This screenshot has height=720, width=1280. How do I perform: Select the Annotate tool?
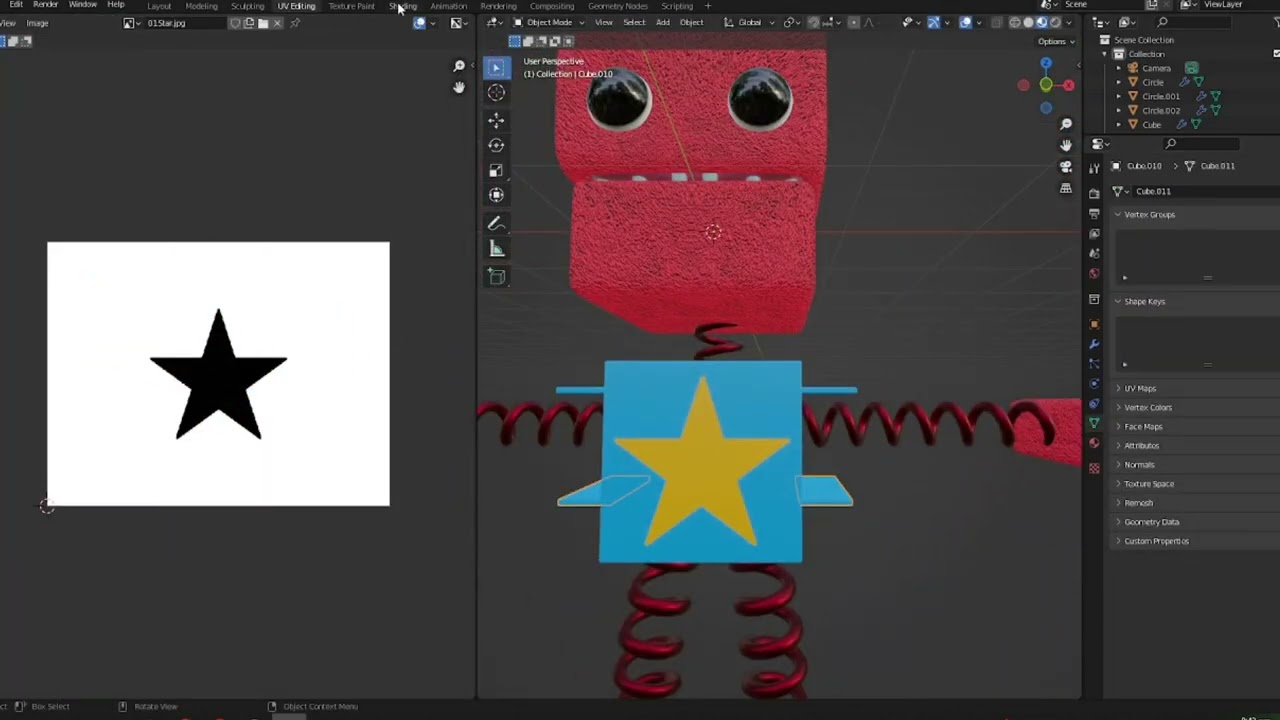[x=496, y=223]
